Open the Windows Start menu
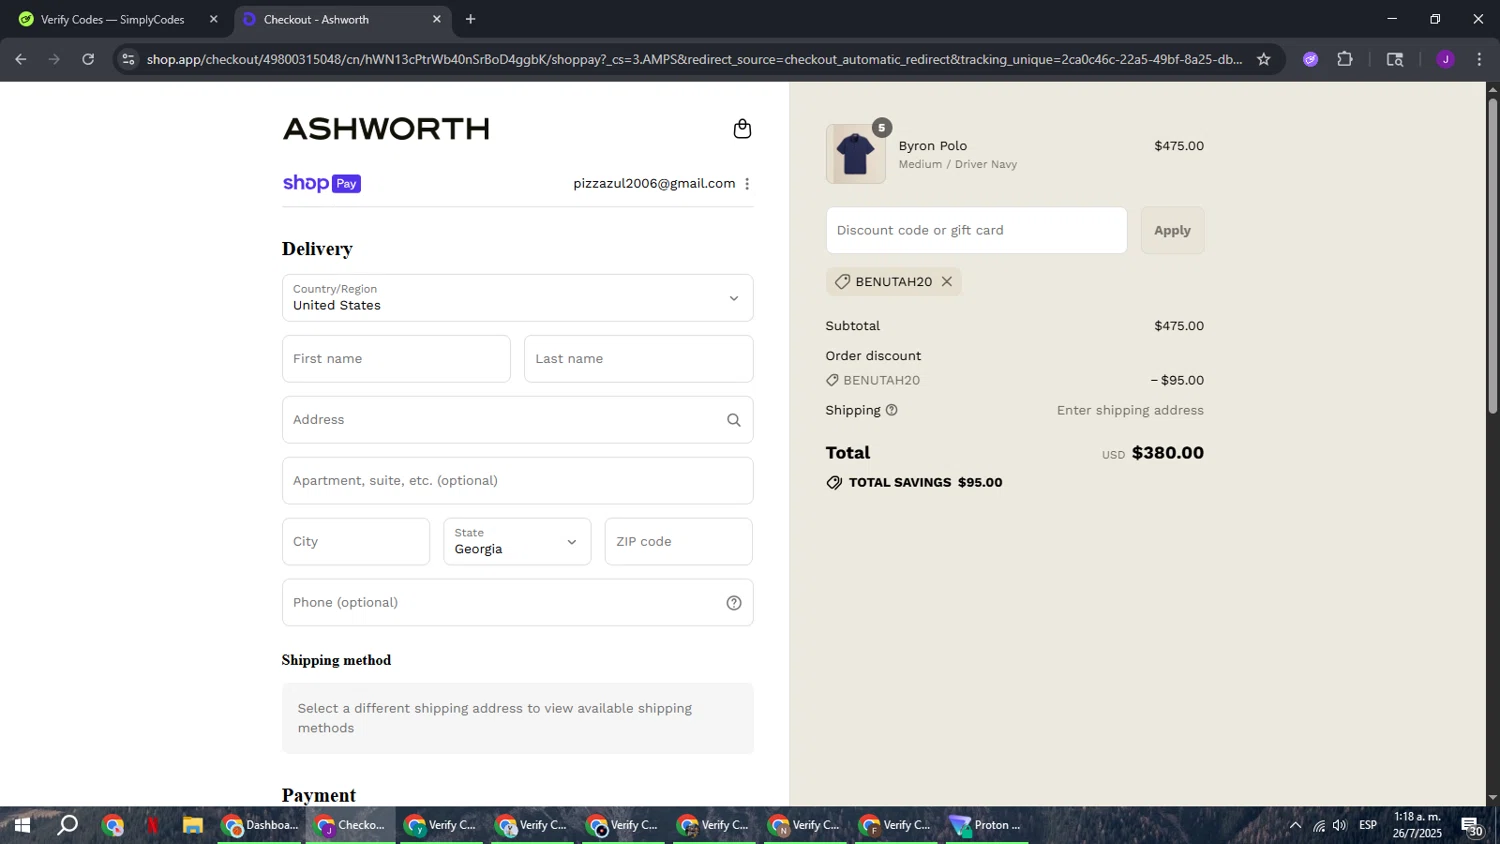Screen dimensions: 1500x844 point(22,826)
